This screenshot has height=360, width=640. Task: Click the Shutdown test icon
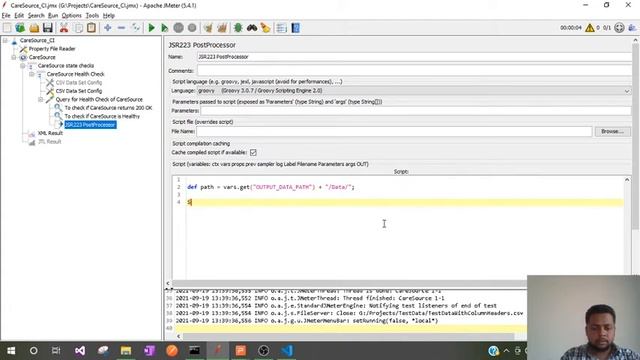192,28
